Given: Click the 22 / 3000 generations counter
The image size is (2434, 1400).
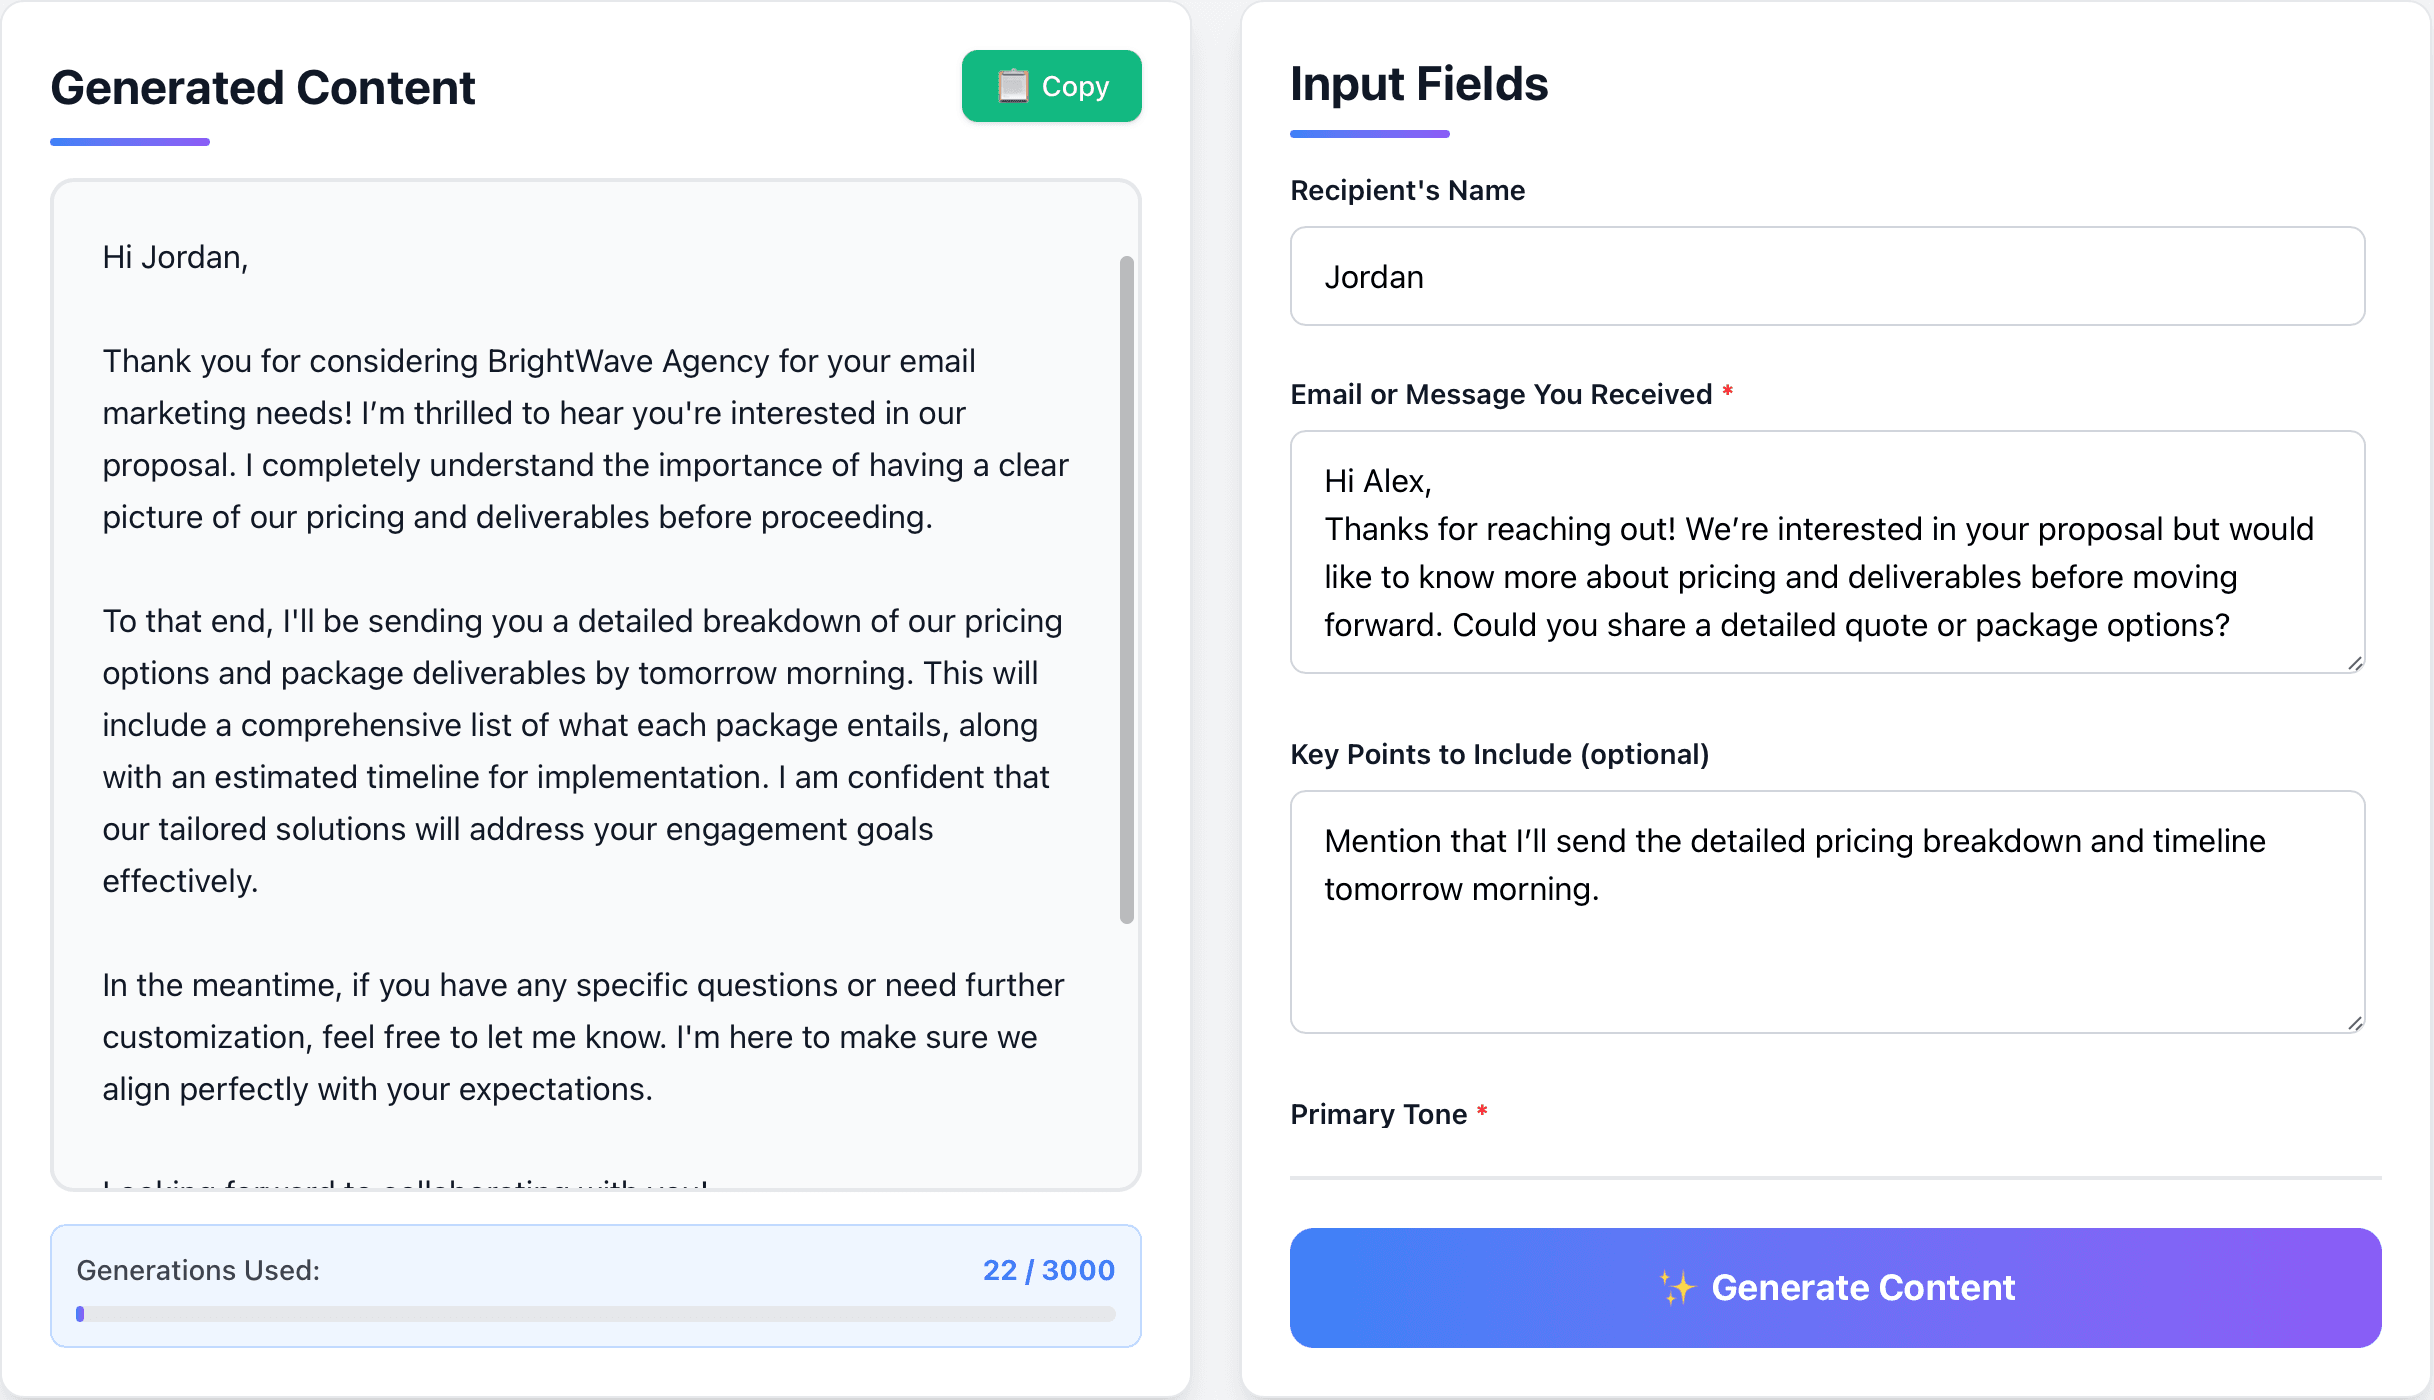Looking at the screenshot, I should pyautogui.click(x=1048, y=1270).
